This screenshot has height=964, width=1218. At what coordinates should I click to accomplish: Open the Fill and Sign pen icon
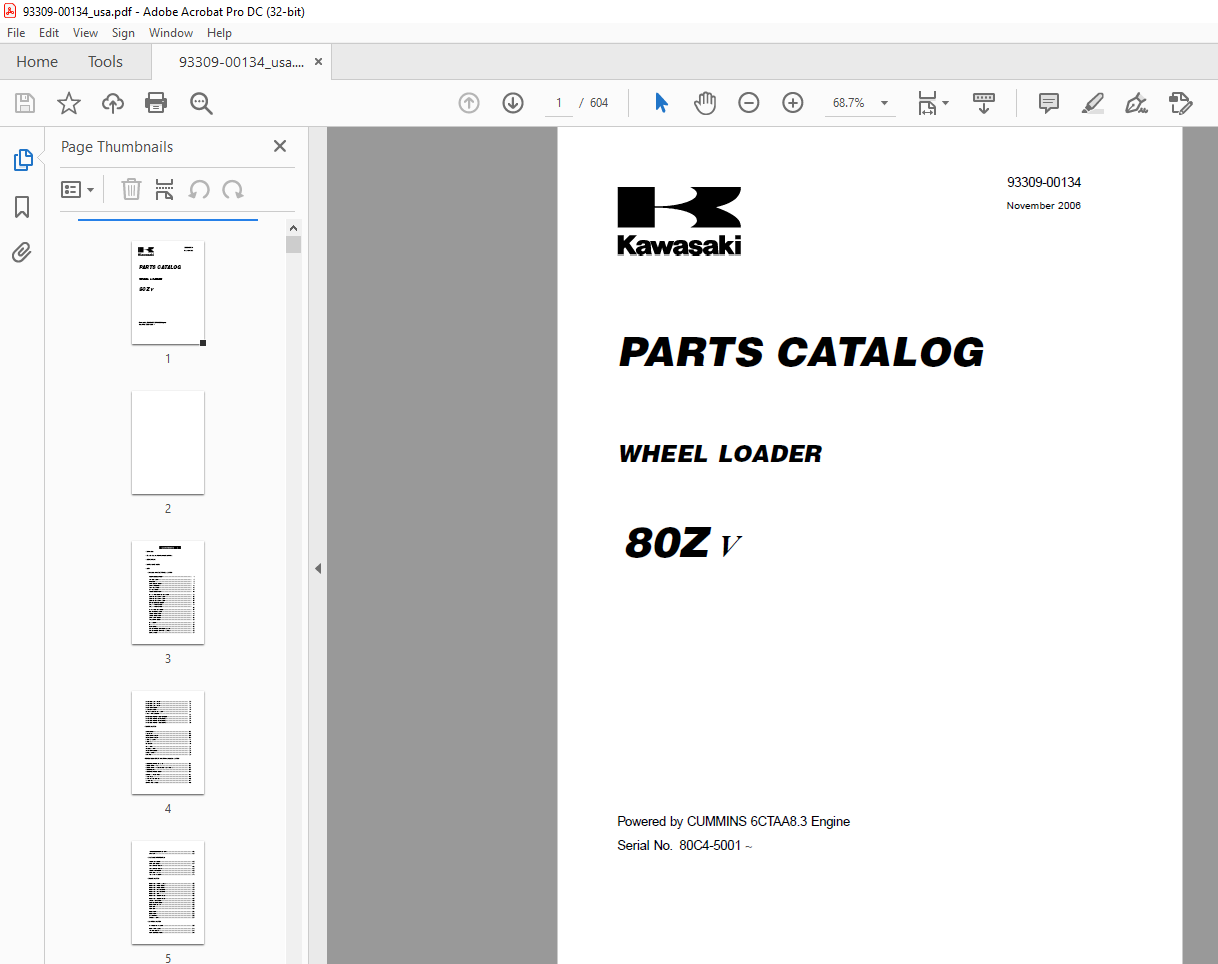pyautogui.click(x=1136, y=103)
